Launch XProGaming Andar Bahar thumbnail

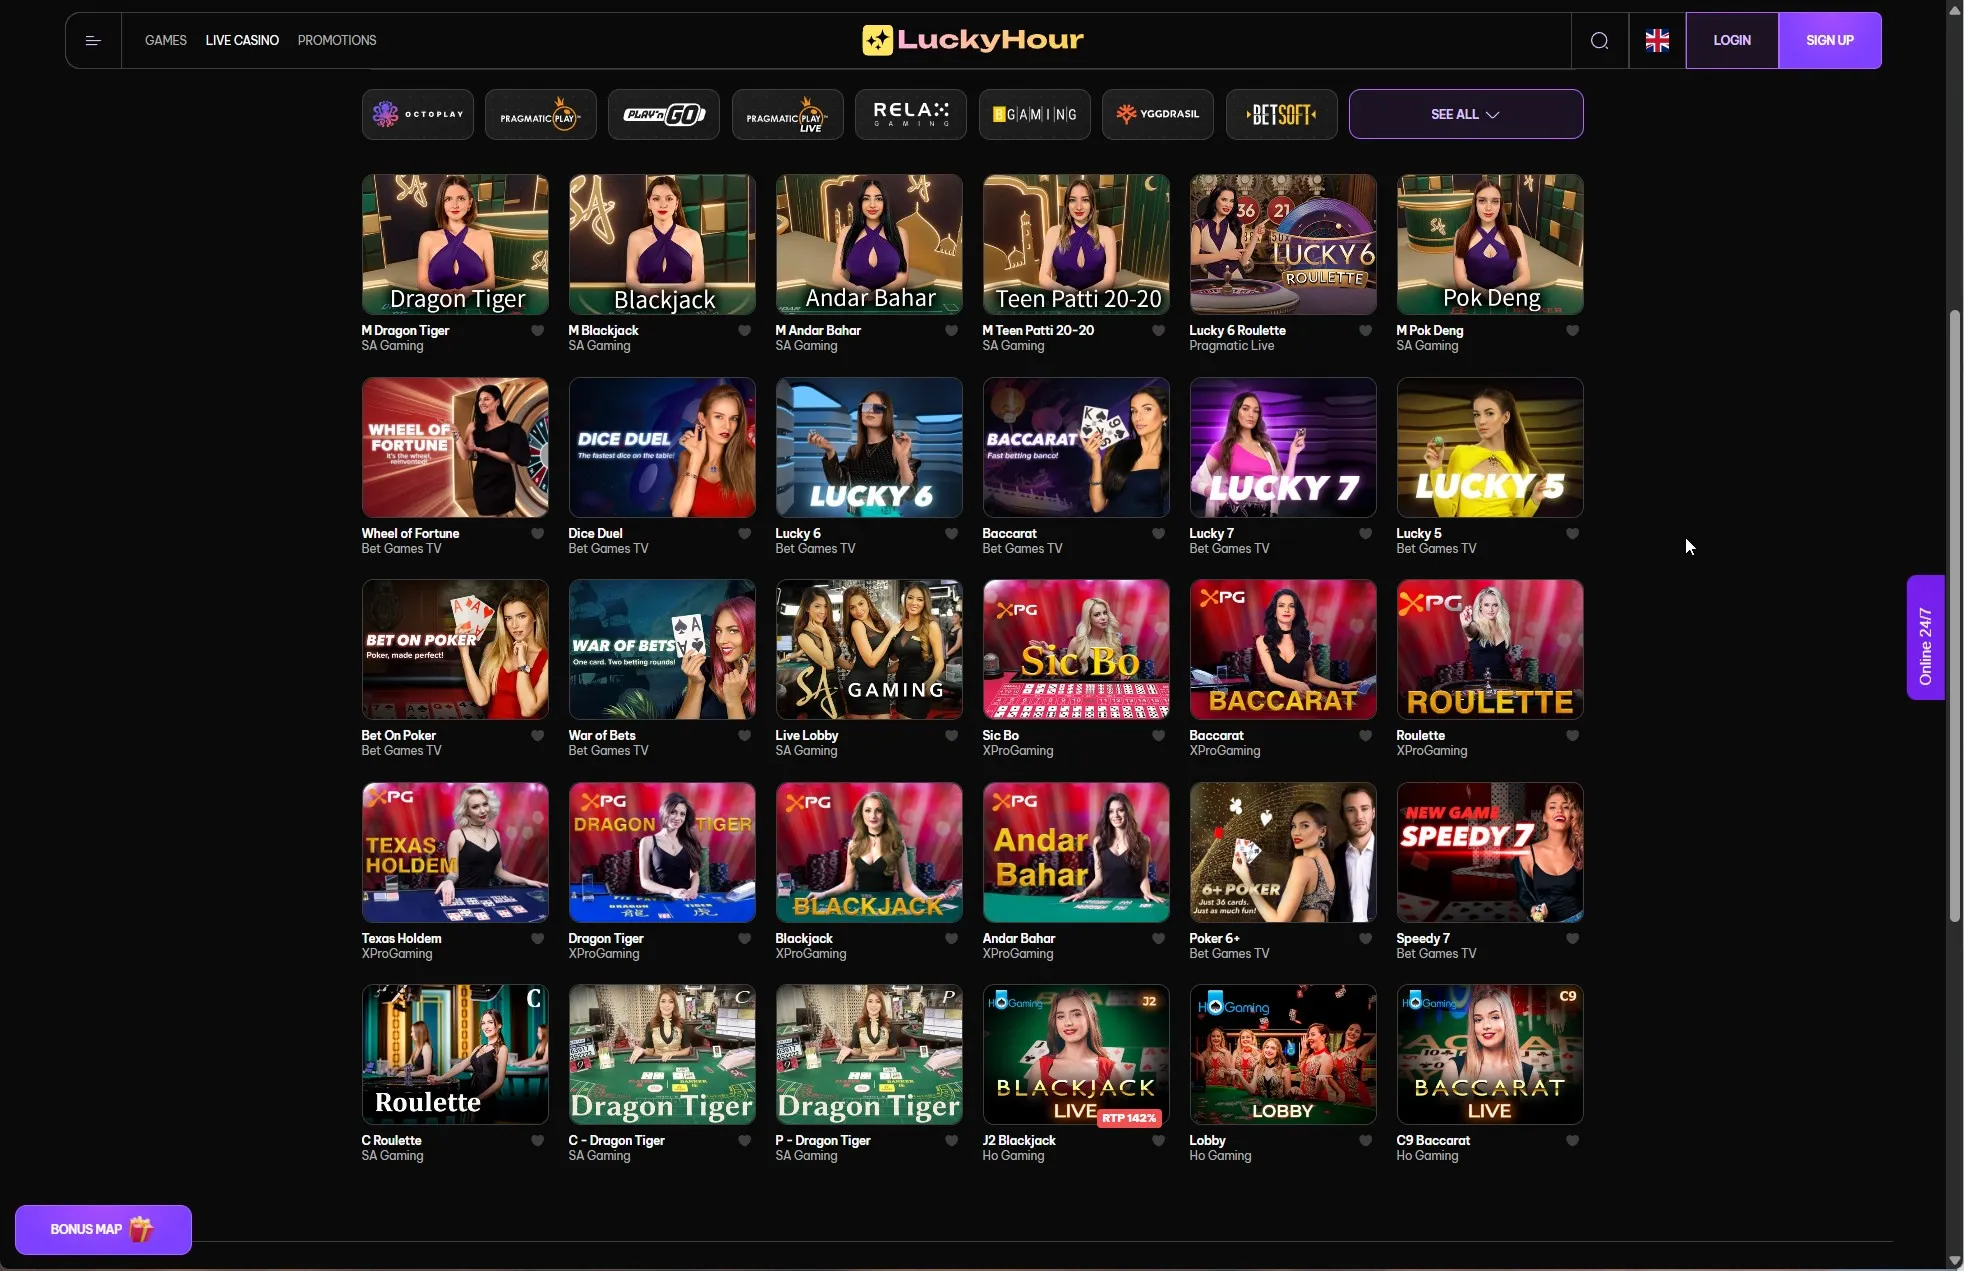[1076, 853]
